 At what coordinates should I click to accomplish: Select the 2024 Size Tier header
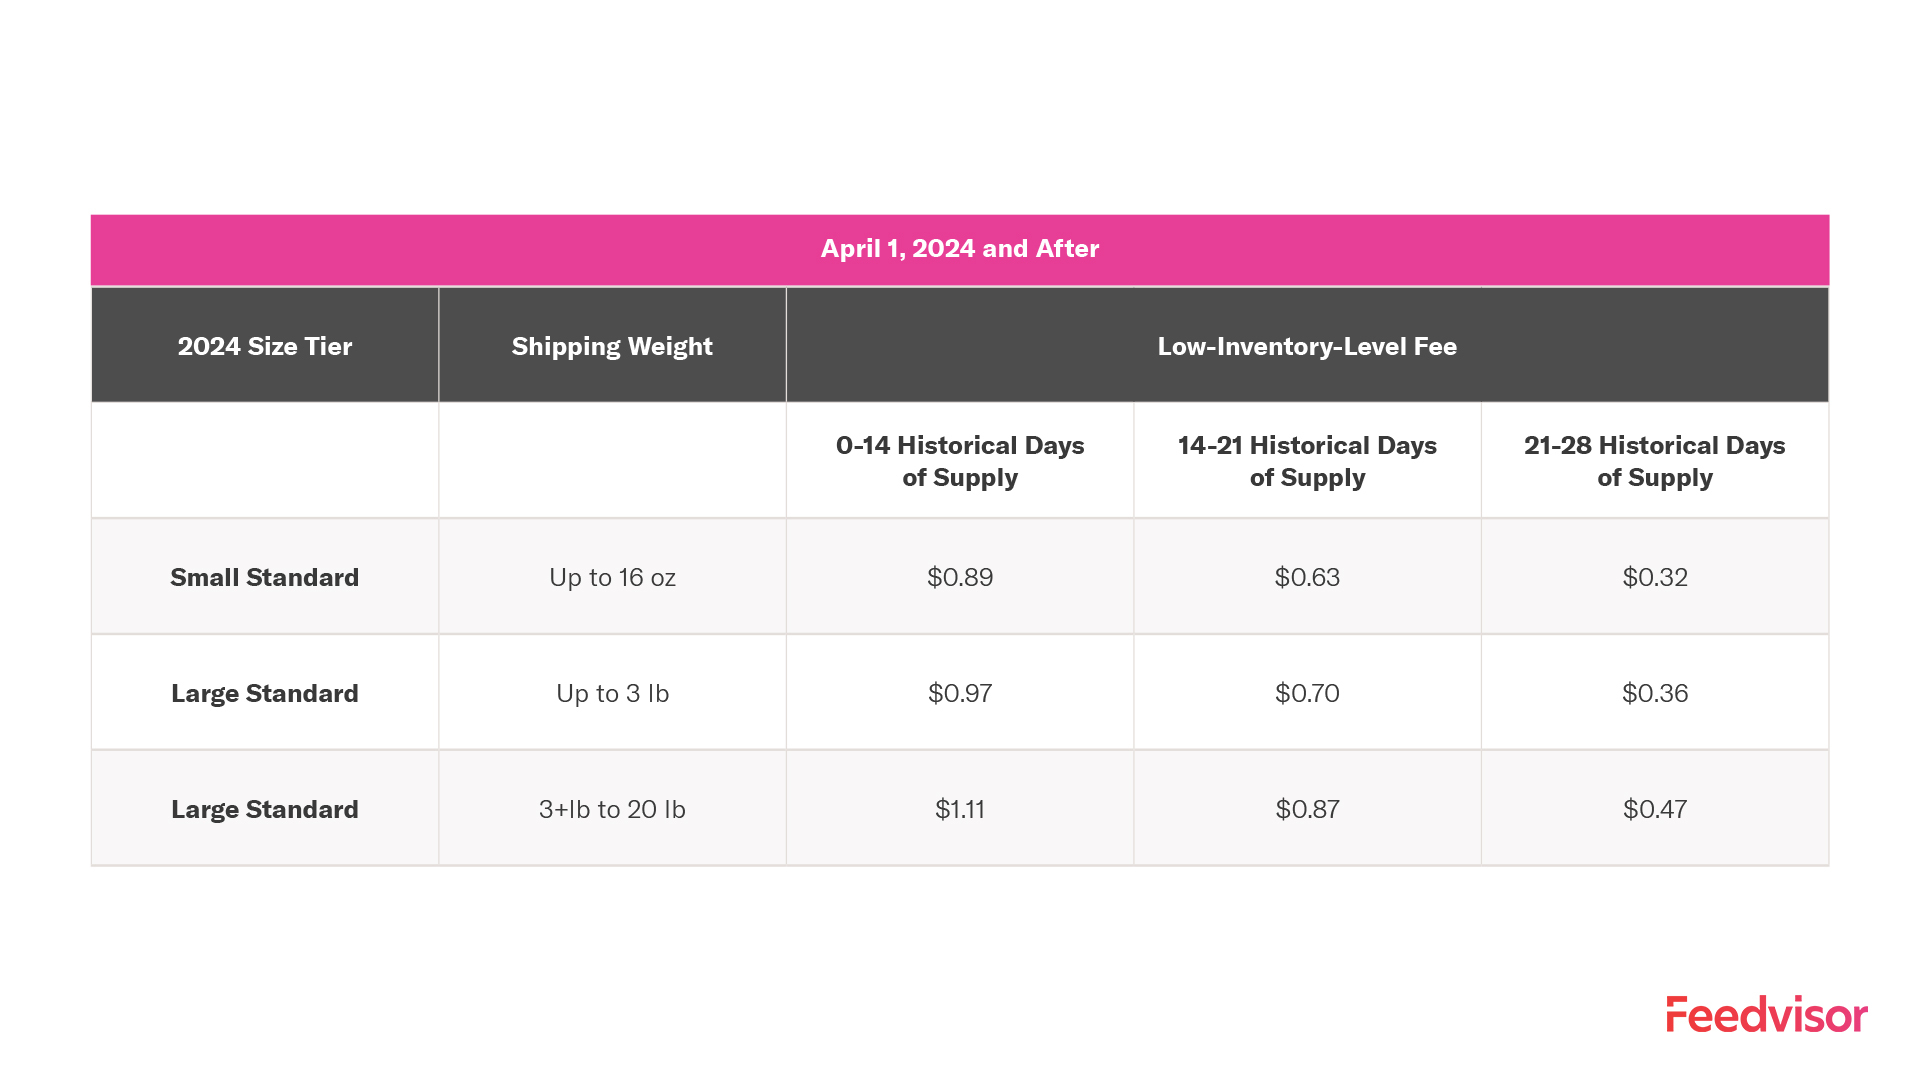265,346
